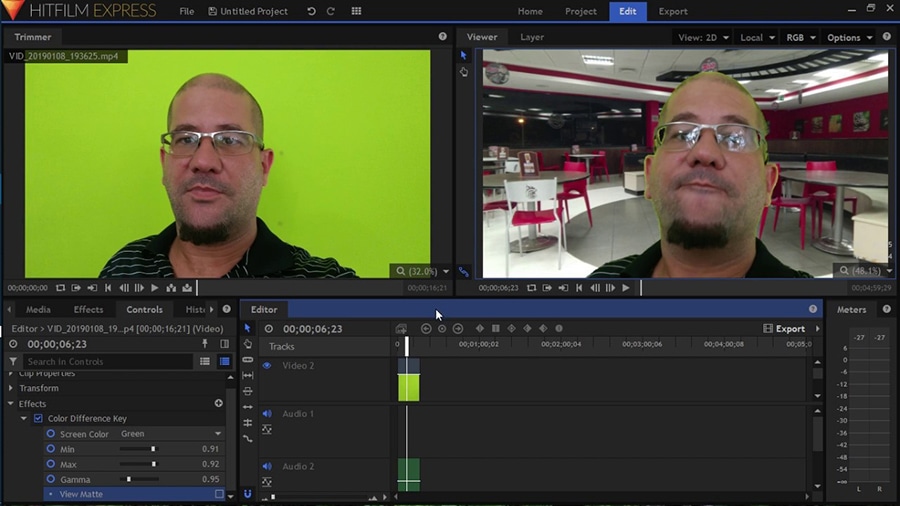
Task: Hide the Video 2 track with the eye icon
Action: [267, 366]
